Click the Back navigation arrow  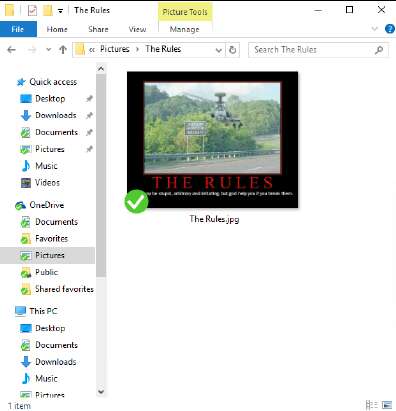pyautogui.click(x=11, y=50)
